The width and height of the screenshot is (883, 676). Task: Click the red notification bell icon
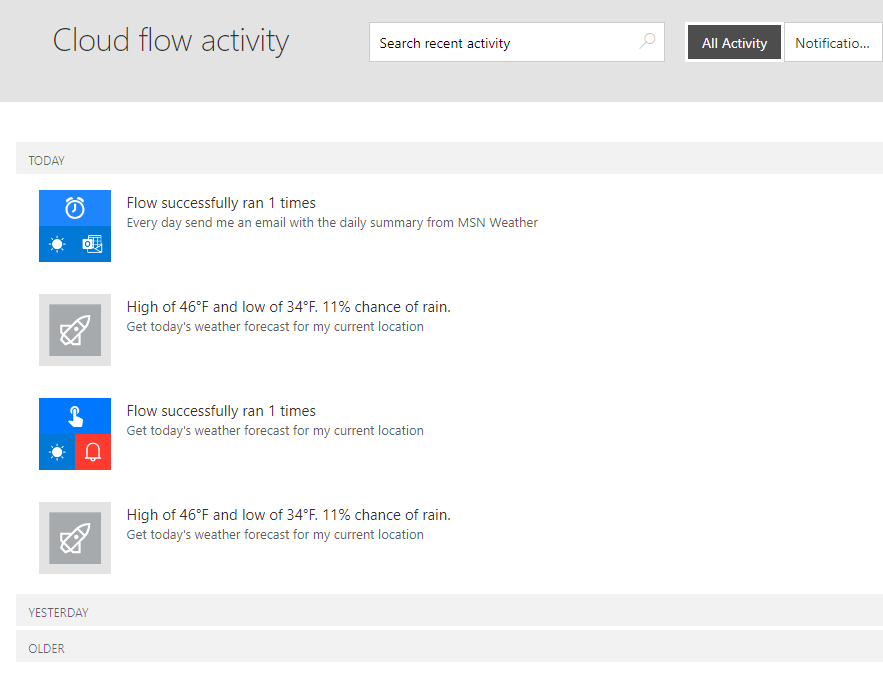(92, 452)
